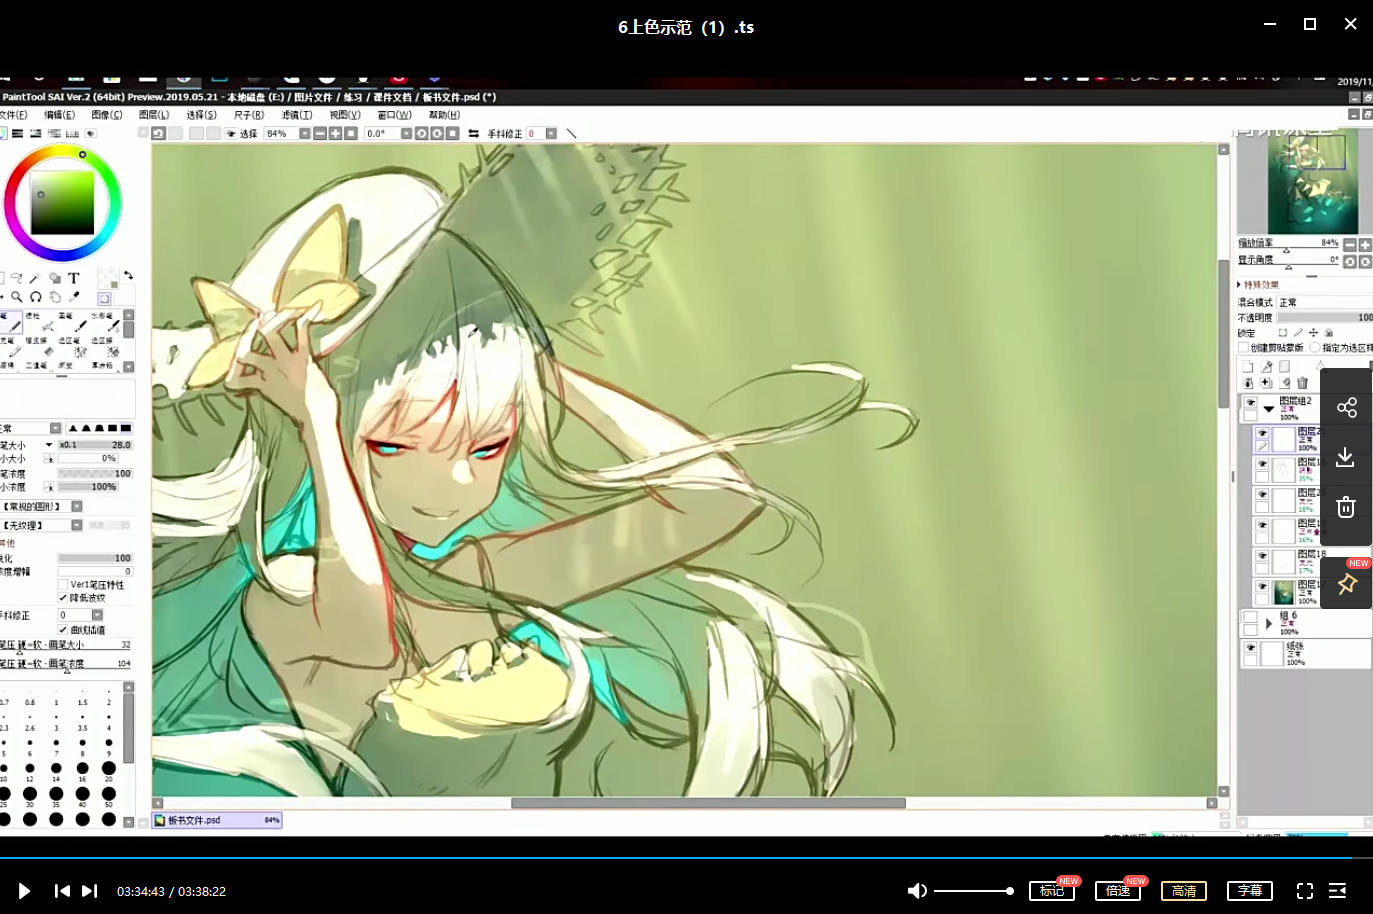Select the Zoom magnifier tool
Screen dimensions: 1373x914
17,297
